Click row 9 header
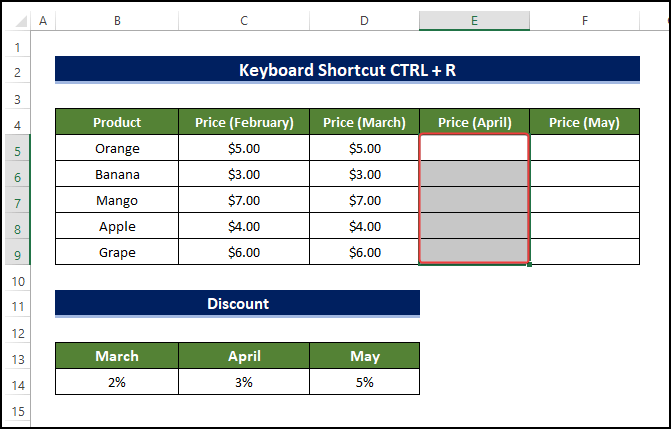The image size is (671, 429). click(x=18, y=253)
